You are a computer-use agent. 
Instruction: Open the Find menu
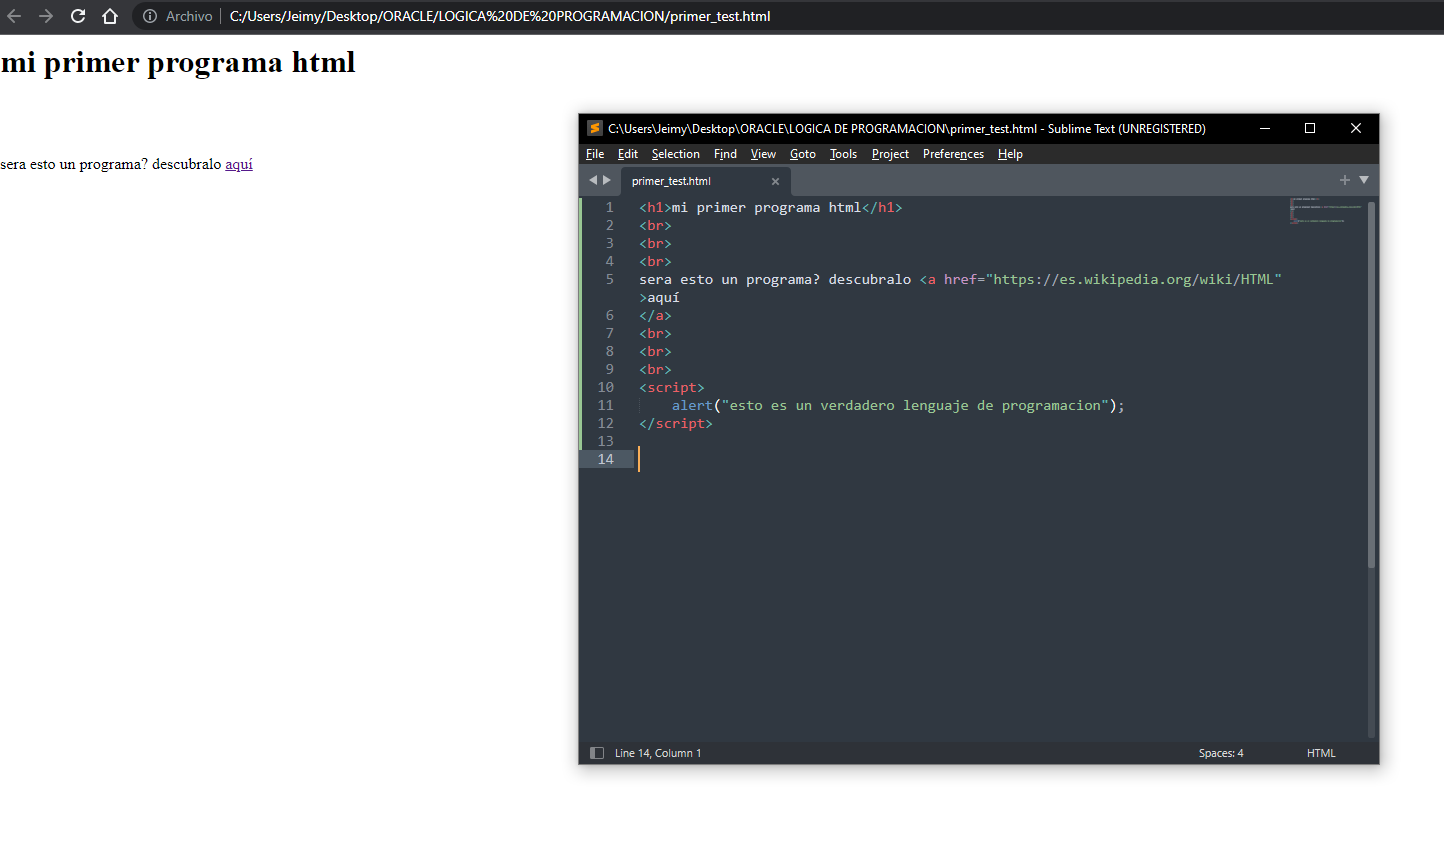pyautogui.click(x=725, y=154)
